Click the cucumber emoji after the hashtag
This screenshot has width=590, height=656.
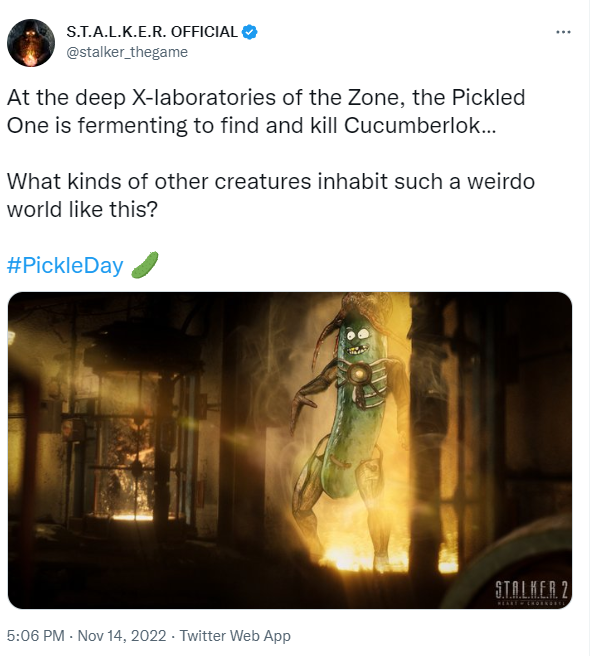145,264
